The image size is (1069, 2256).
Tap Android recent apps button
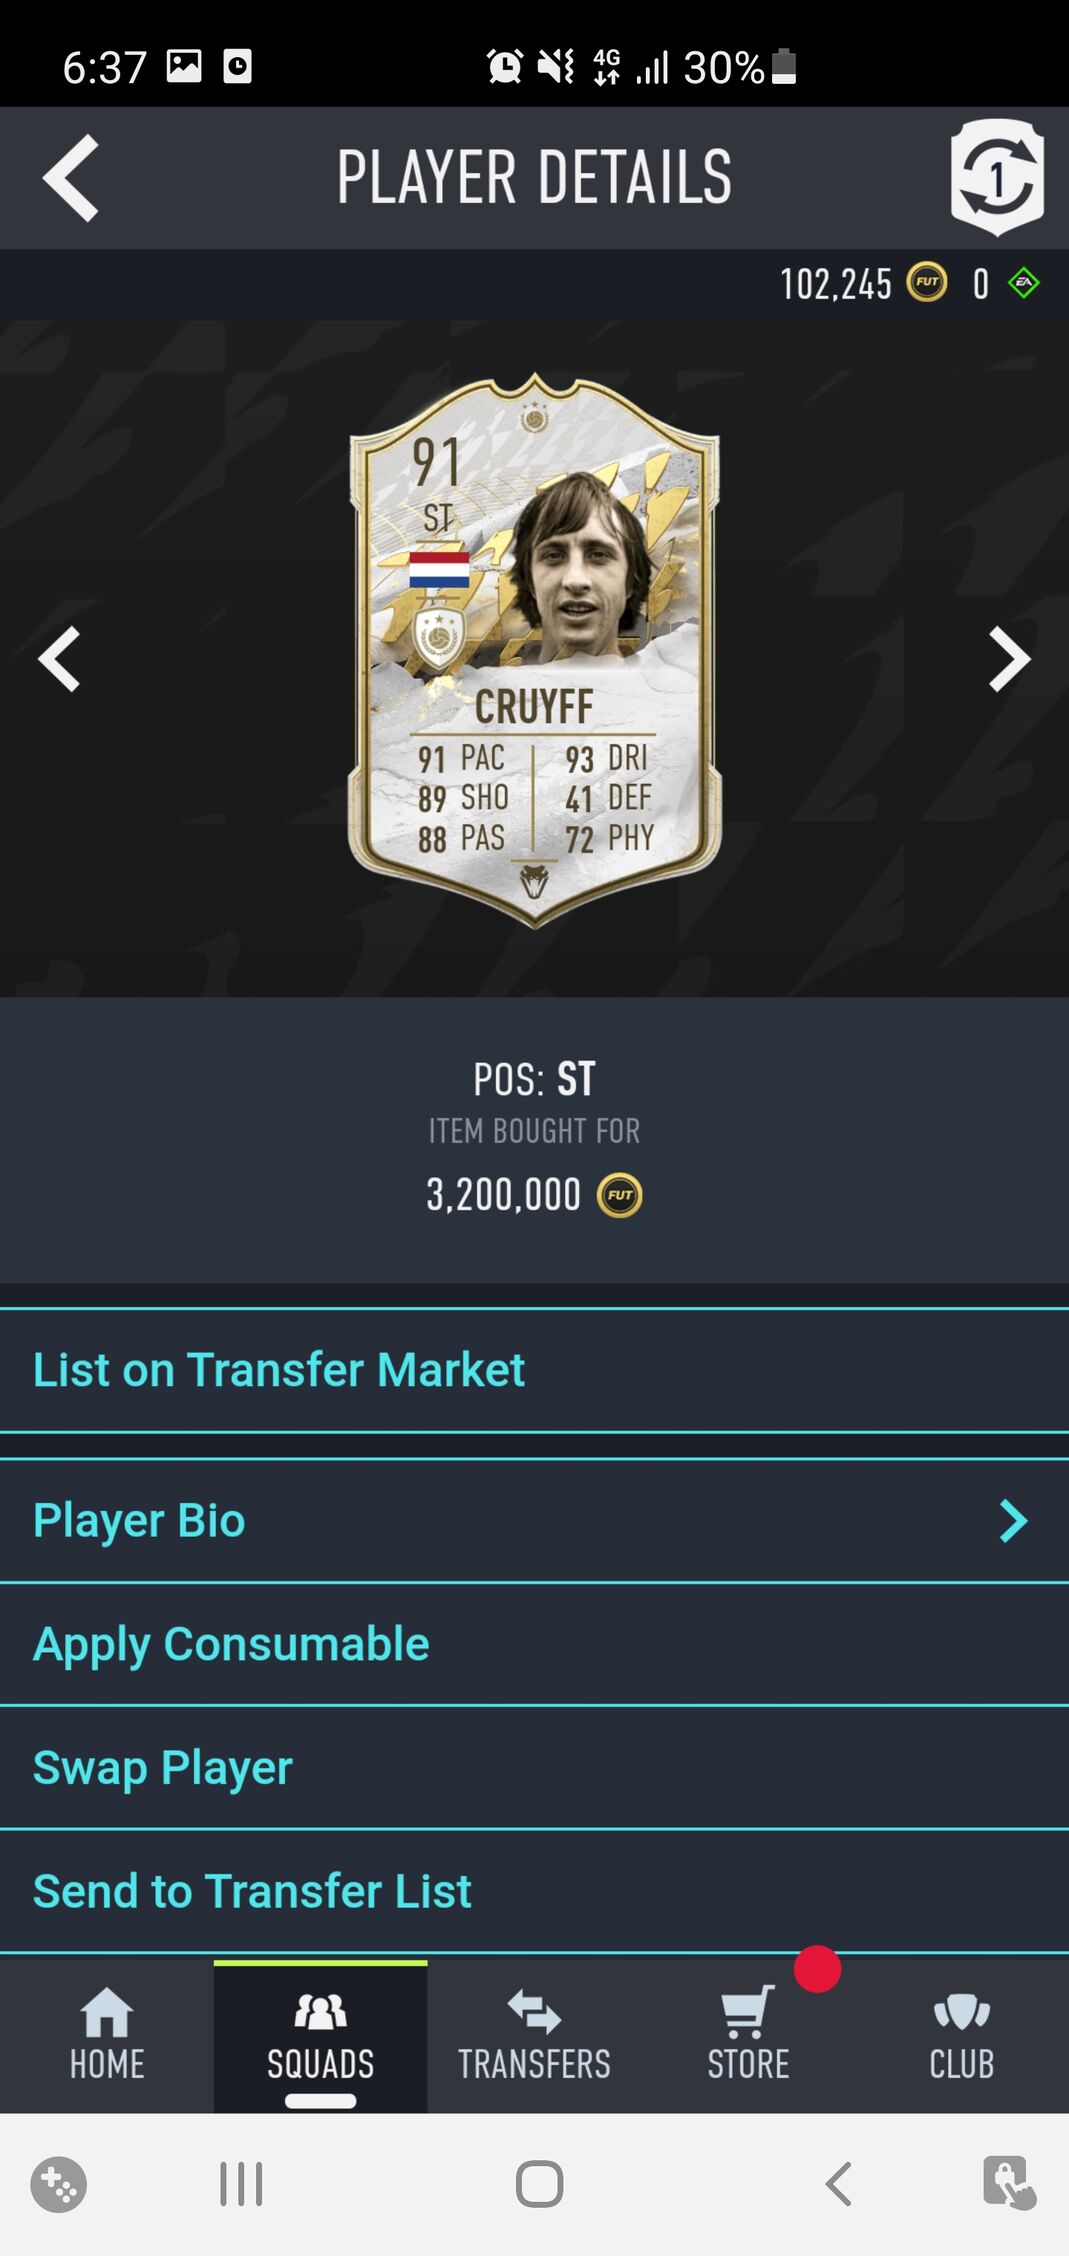tap(241, 2184)
